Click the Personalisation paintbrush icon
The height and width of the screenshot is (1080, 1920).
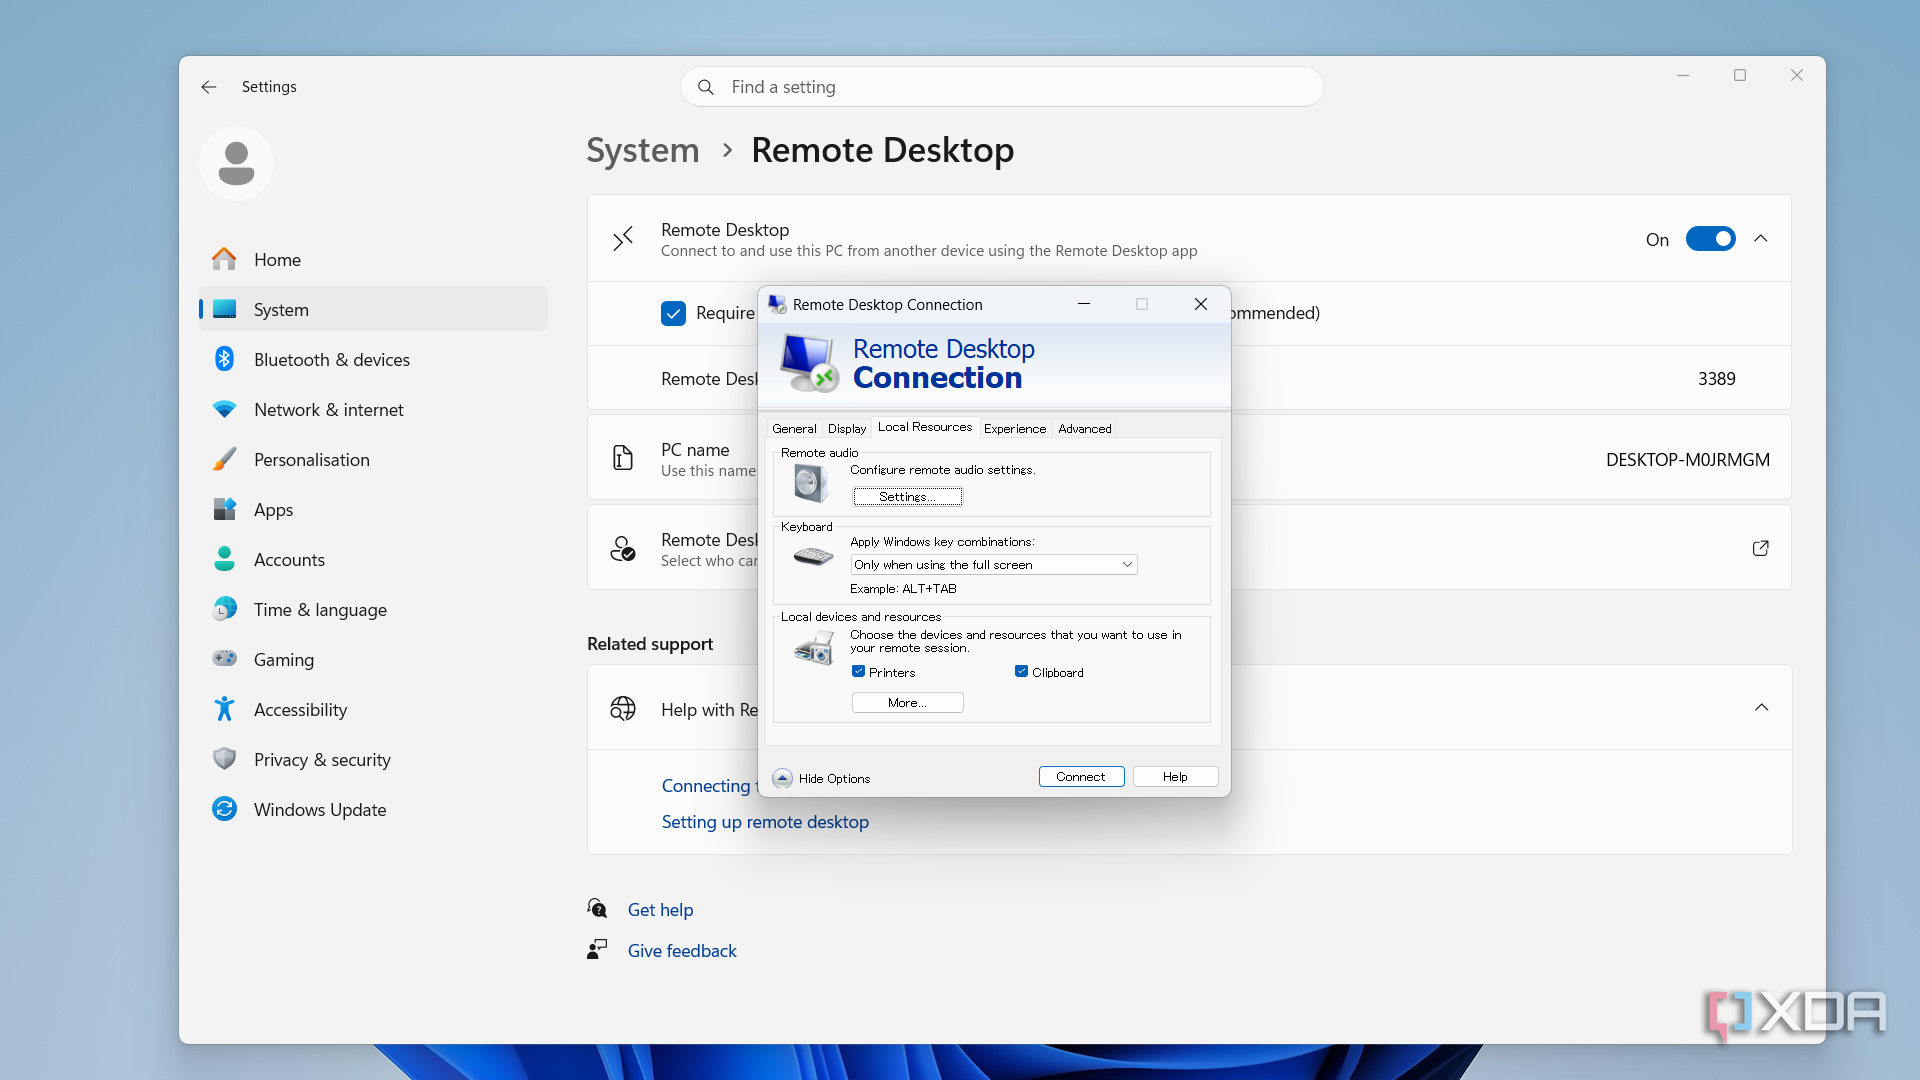point(224,459)
